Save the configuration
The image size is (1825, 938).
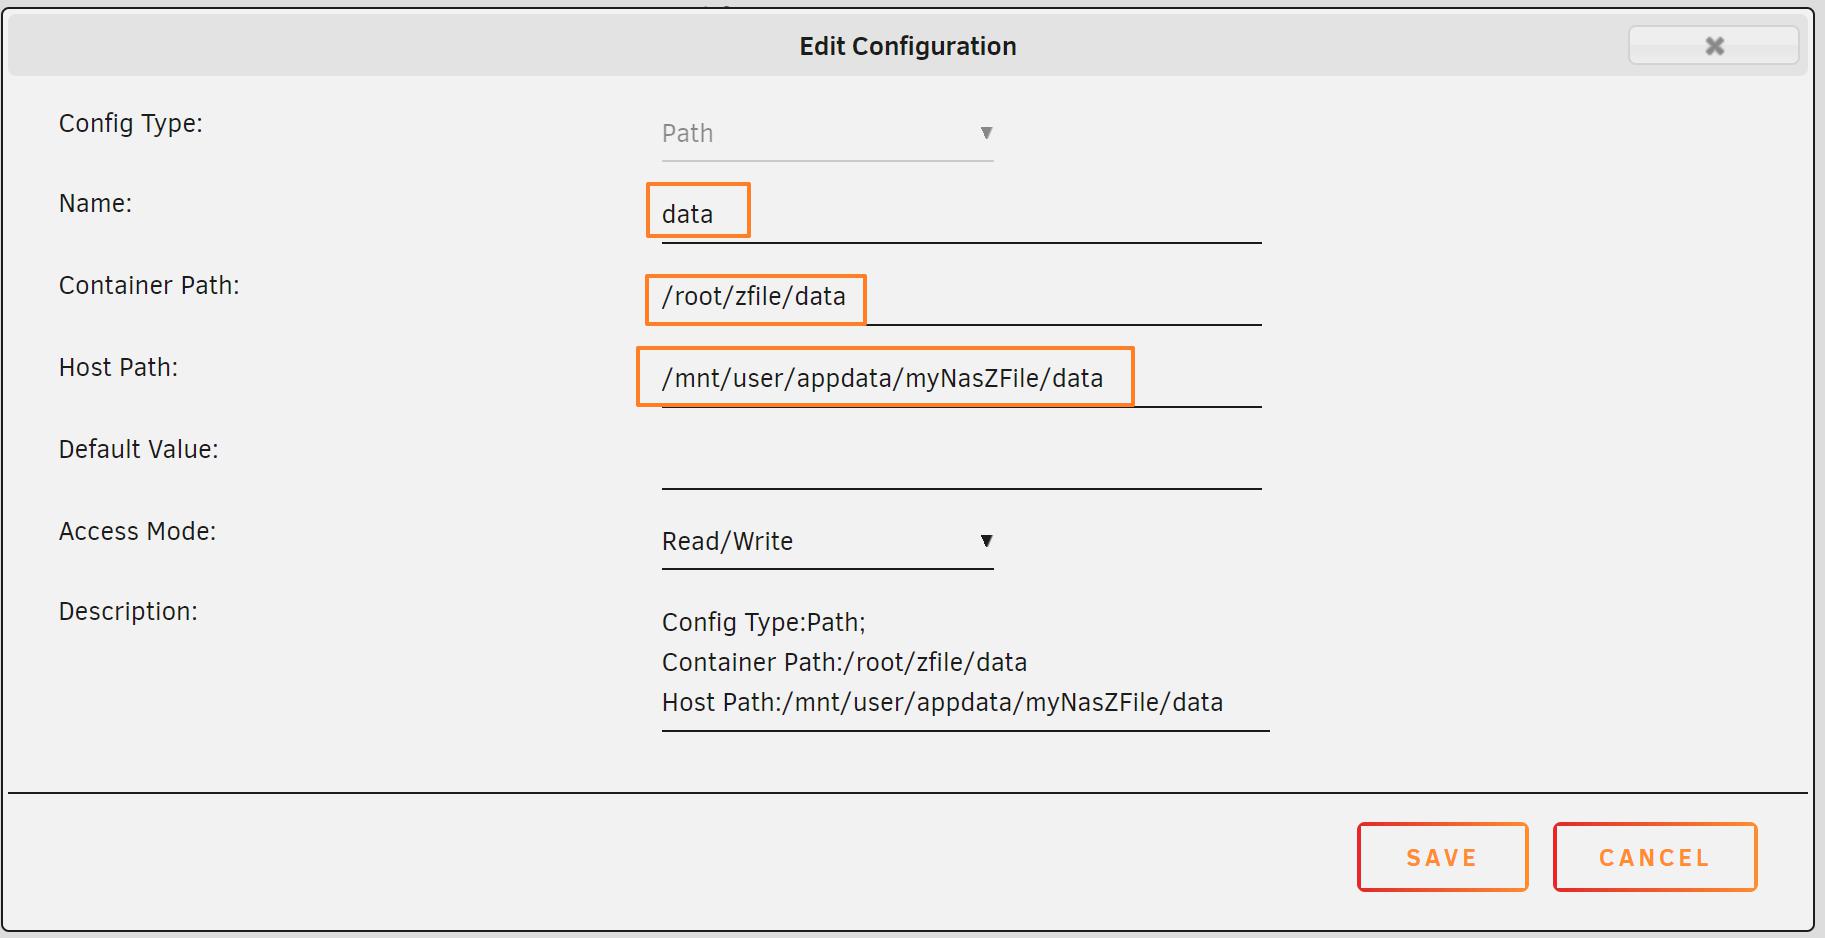(1442, 857)
